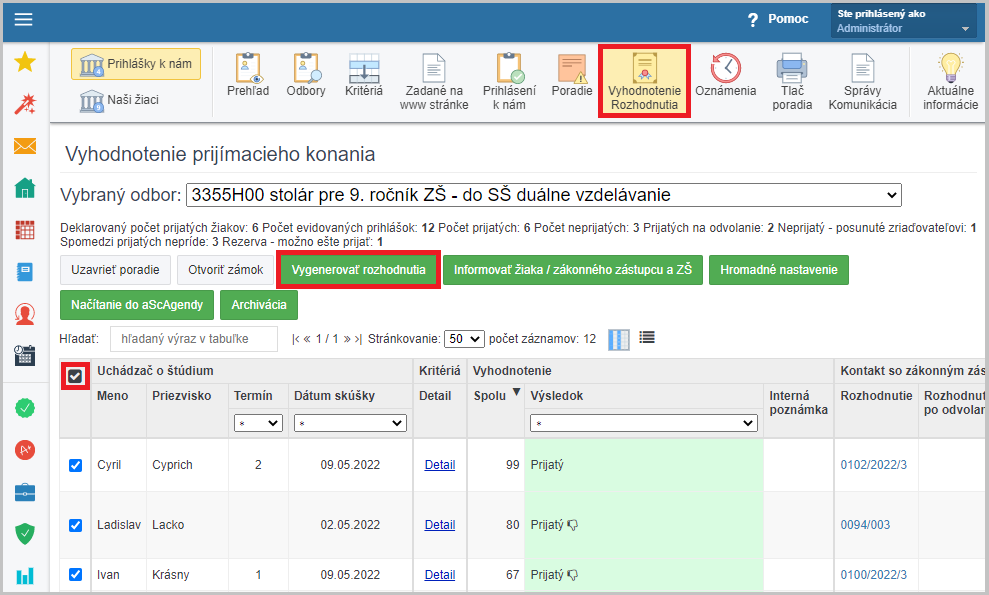Open decision 0102/2022/3 link
This screenshot has height=595, width=989.
pos(874,465)
